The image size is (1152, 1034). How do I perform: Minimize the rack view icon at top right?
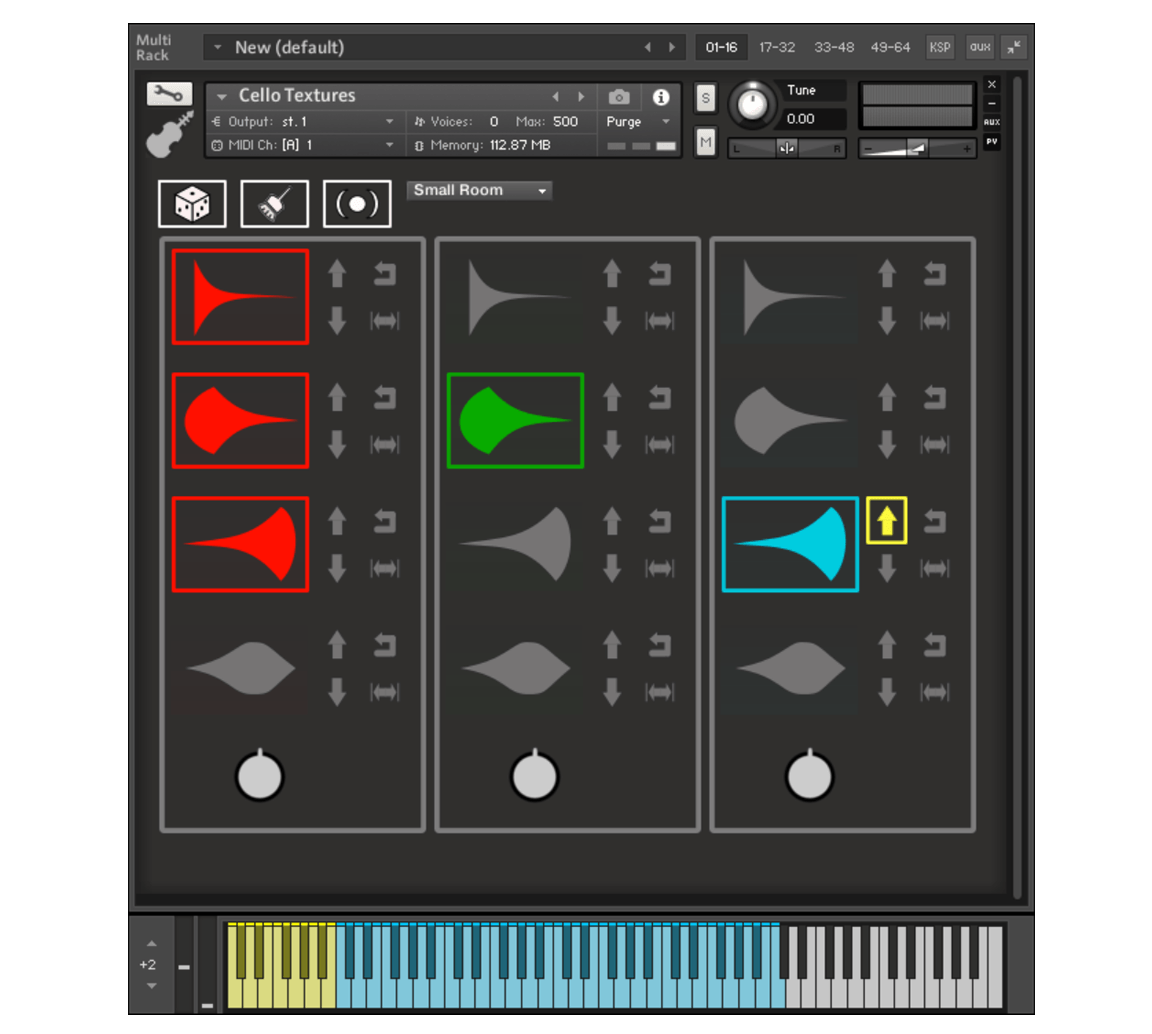[x=1014, y=47]
